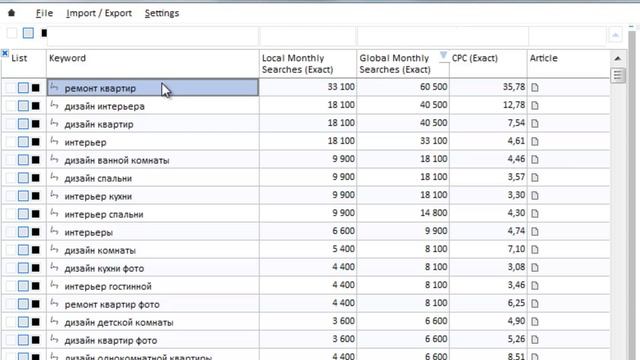Toggle blue checkbox for интерьер кухни row
The height and width of the screenshot is (360, 640).
pos(23,196)
